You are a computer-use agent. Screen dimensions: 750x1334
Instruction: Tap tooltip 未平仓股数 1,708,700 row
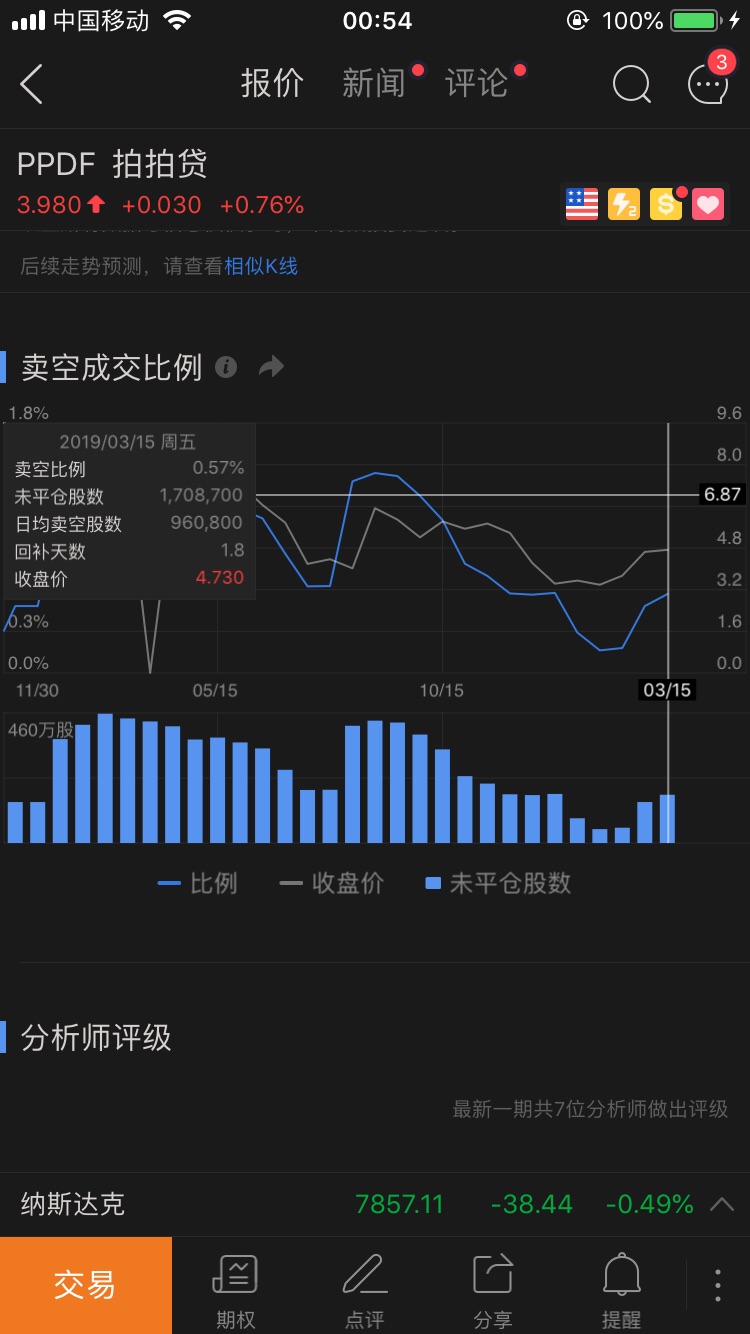129,496
